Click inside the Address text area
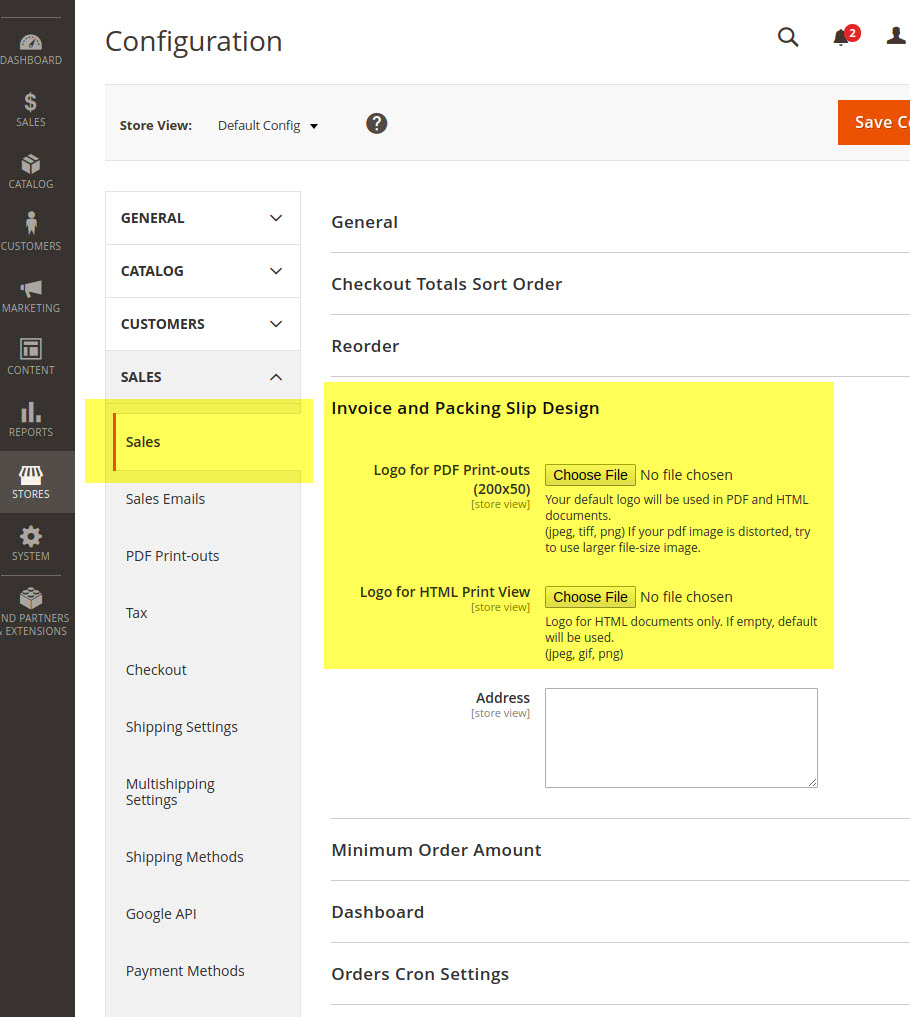Image resolution: width=910 pixels, height=1017 pixels. (x=680, y=737)
